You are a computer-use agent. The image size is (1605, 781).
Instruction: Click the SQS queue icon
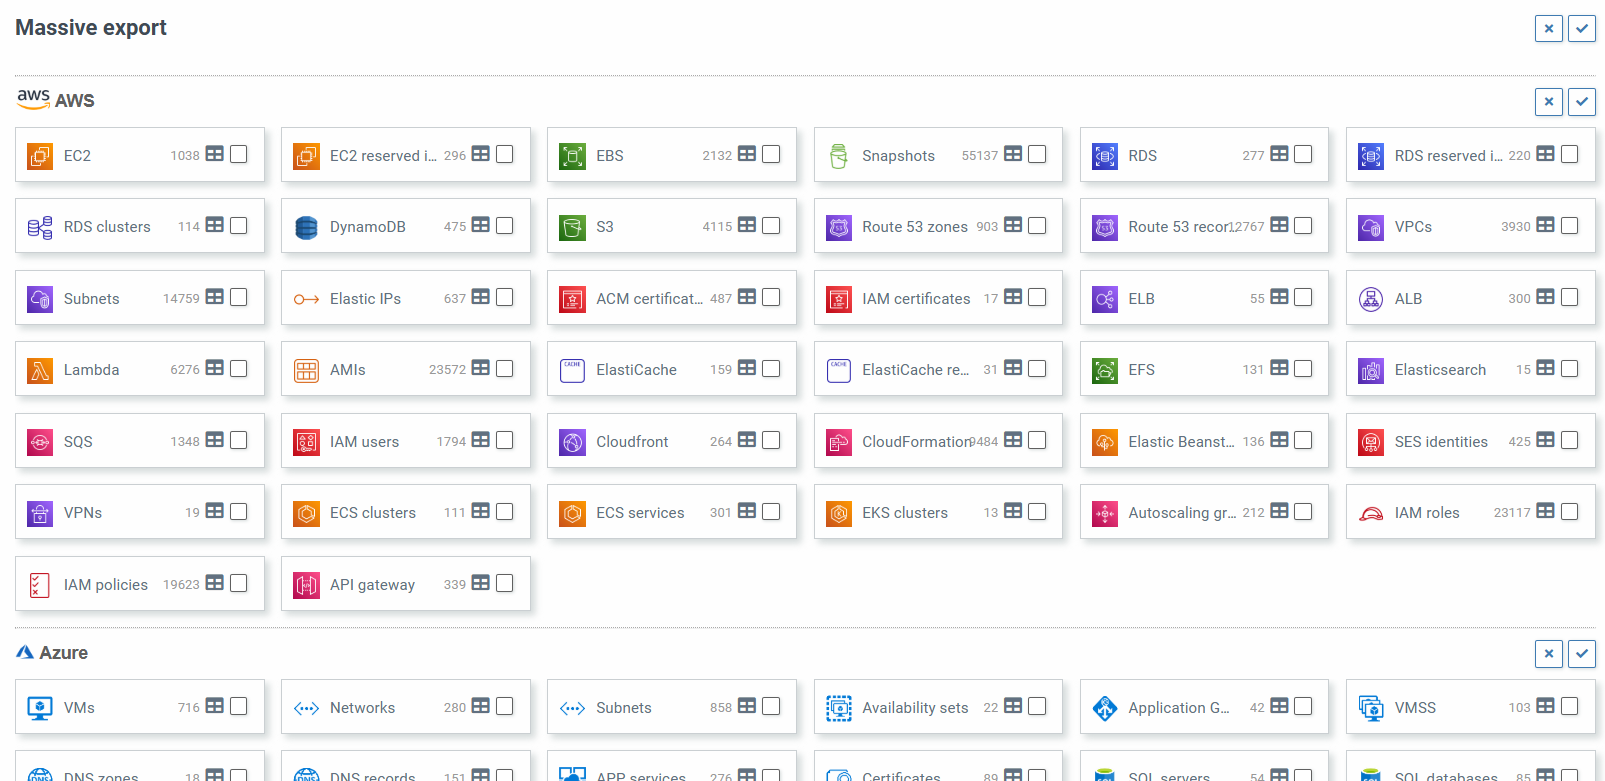(40, 442)
